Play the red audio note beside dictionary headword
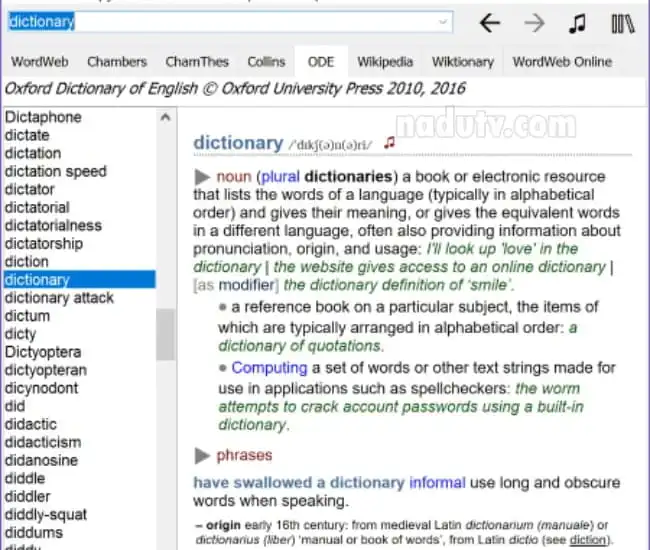Image resolution: width=650 pixels, height=550 pixels. pos(389,143)
